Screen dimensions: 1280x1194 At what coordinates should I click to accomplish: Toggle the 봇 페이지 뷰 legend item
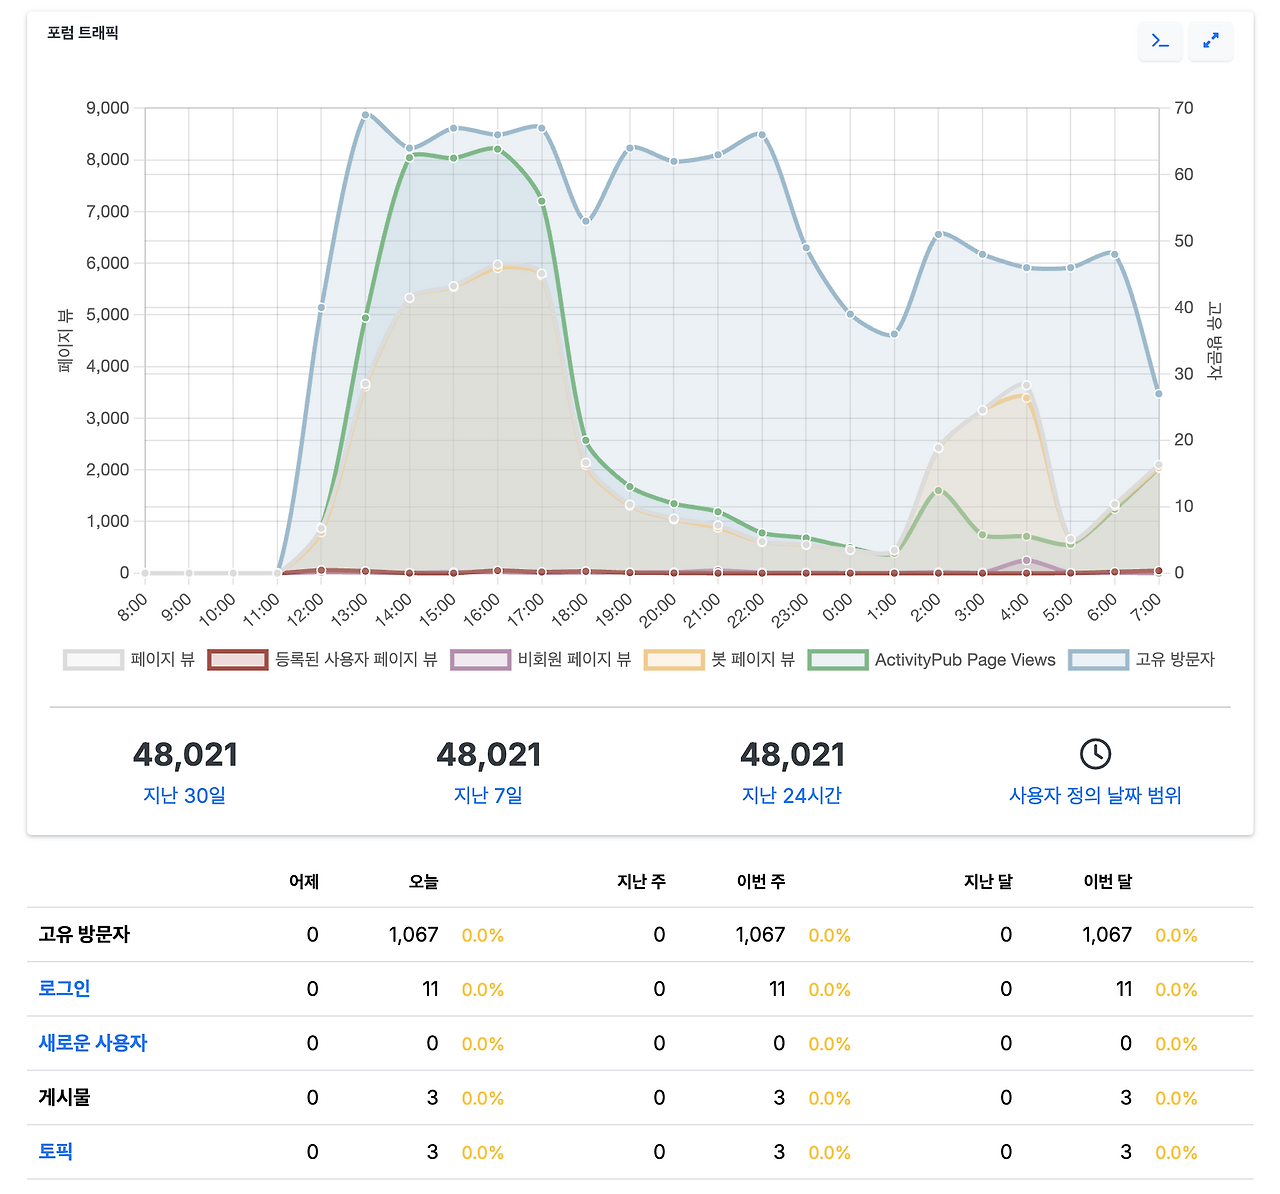point(720,660)
